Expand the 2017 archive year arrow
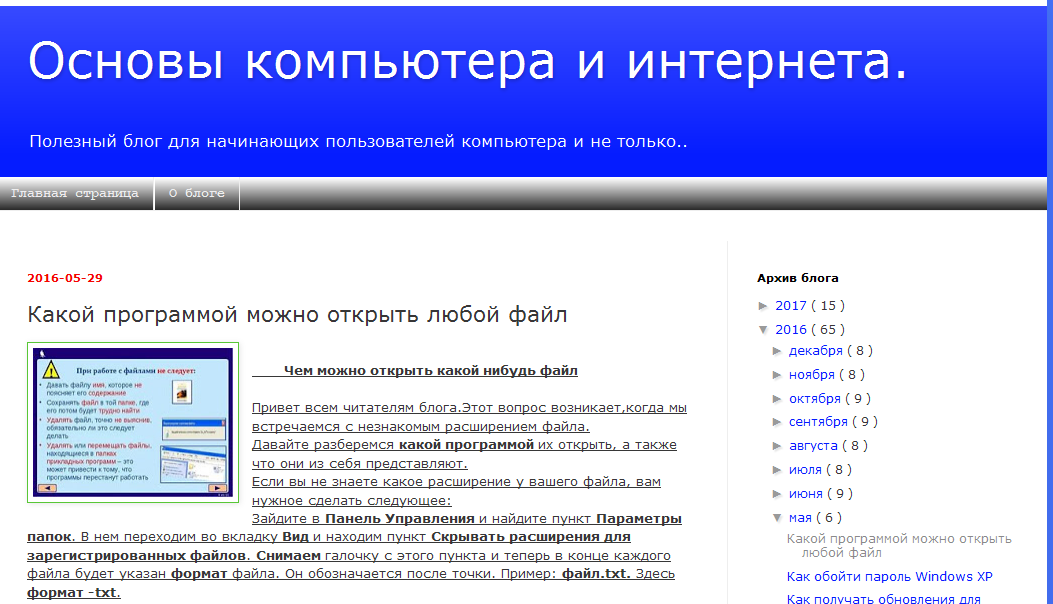 764,306
